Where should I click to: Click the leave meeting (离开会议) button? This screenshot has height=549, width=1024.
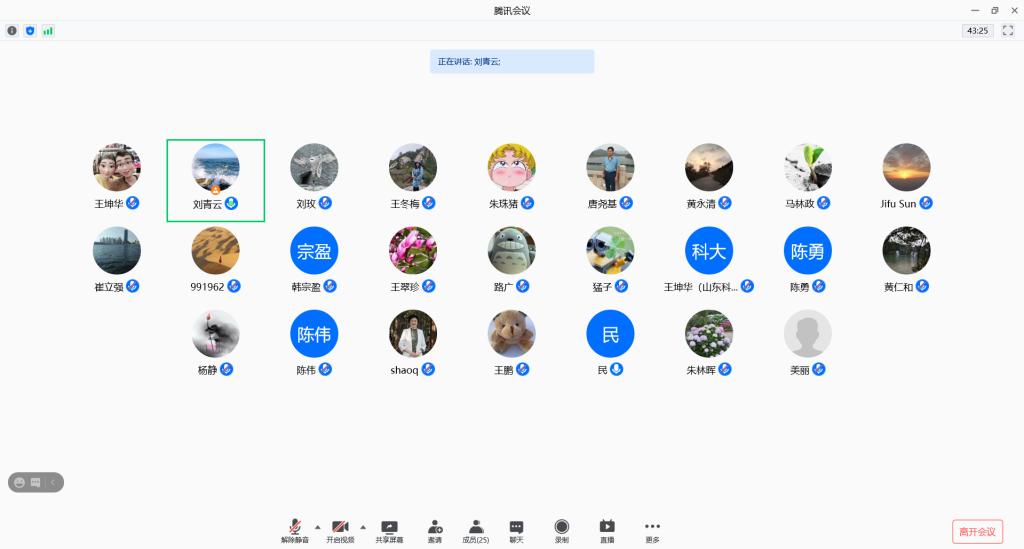point(977,531)
